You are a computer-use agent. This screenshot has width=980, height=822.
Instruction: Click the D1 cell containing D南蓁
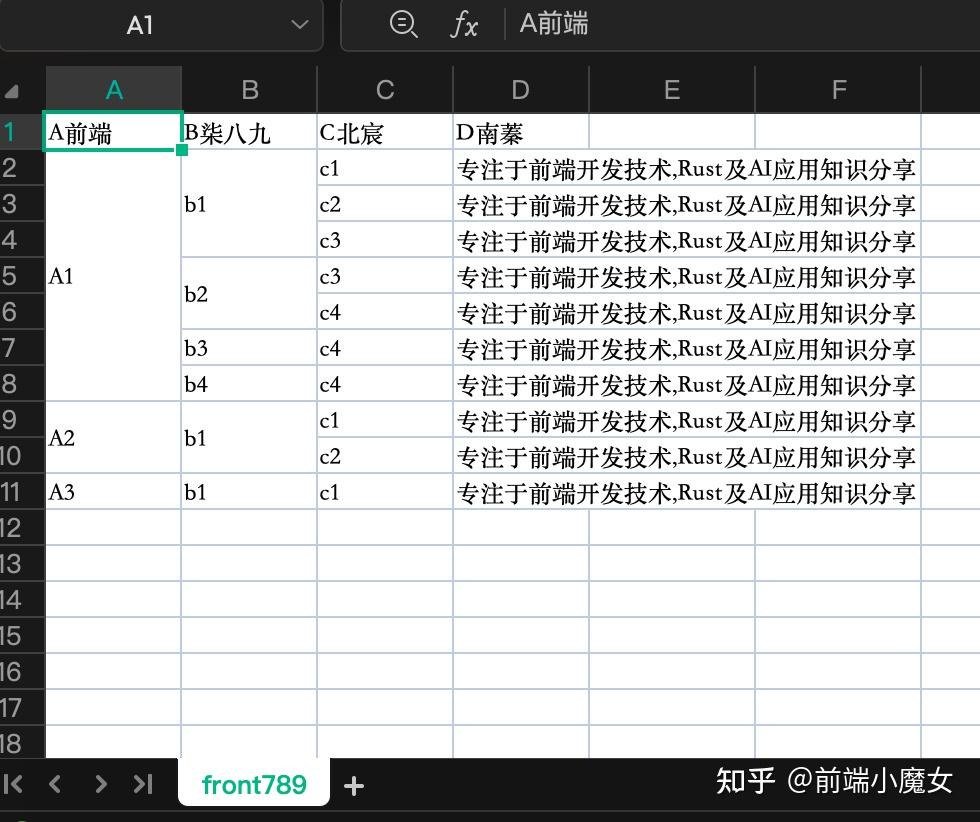click(520, 131)
